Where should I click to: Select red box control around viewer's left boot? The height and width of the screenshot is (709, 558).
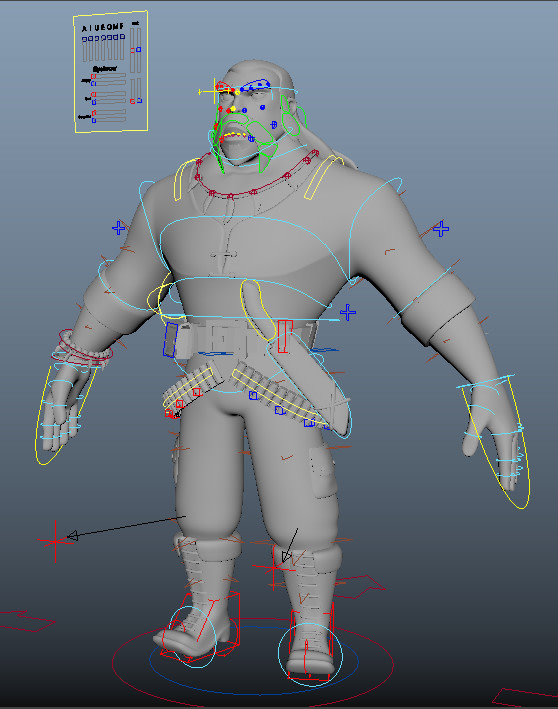click(x=201, y=626)
